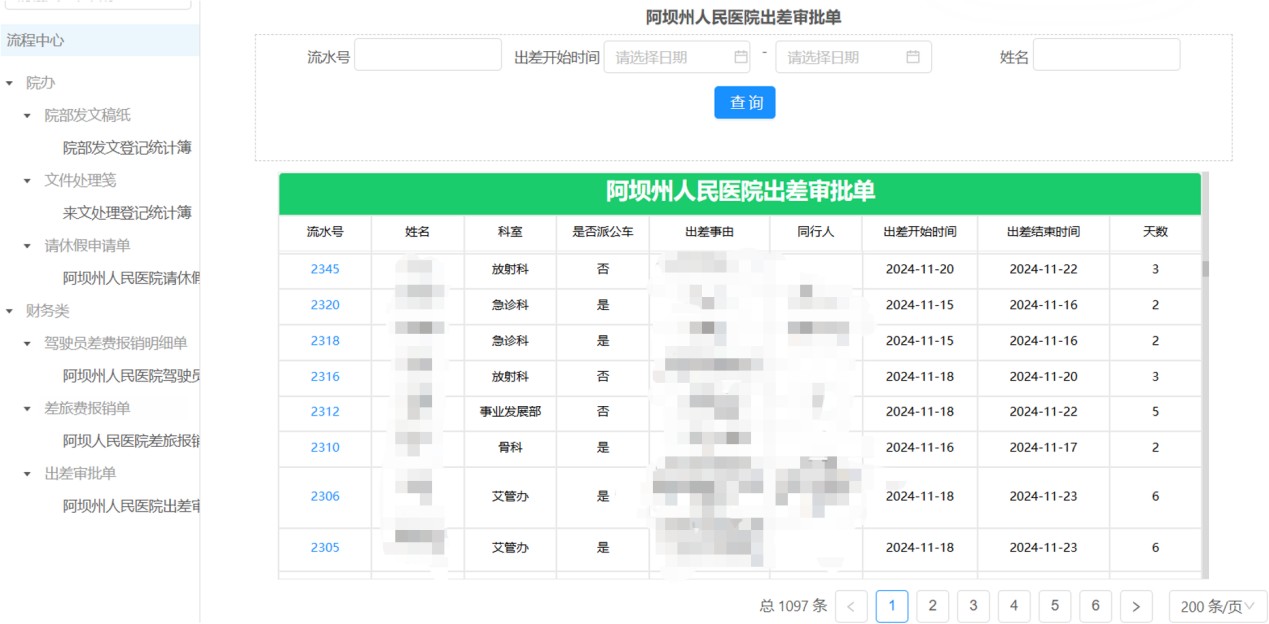Open the 200 条/页 page size dropdown
Screen dimensions: 1269x624
click(1218, 606)
